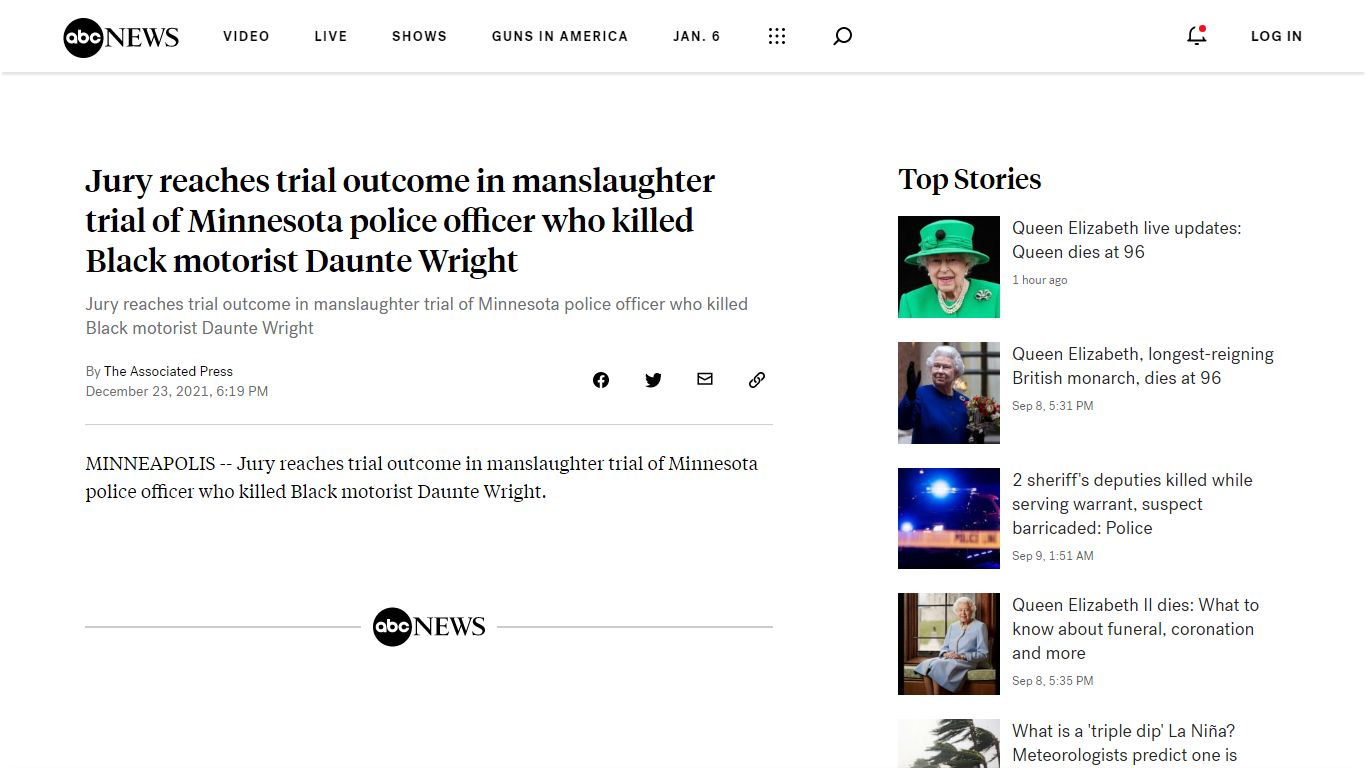Open the ABC News homepage logo

click(121, 37)
